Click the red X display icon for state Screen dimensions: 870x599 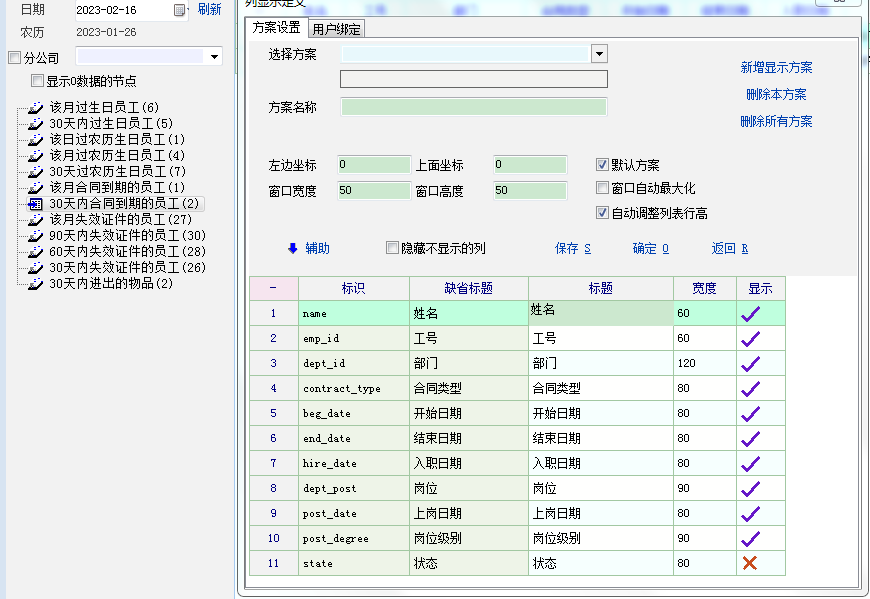750,563
